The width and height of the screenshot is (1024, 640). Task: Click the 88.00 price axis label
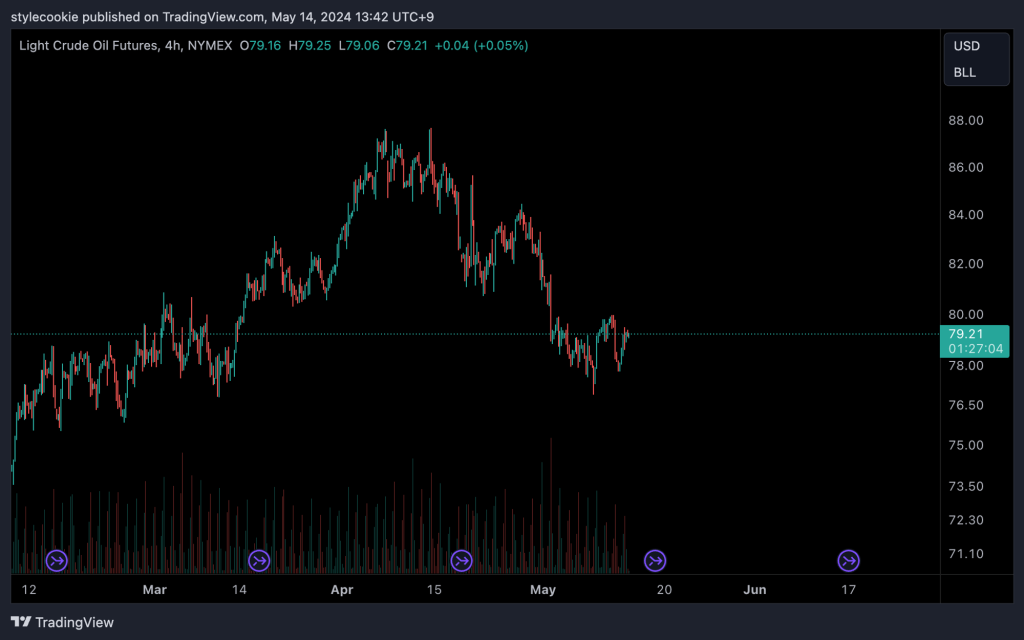pyautogui.click(x=966, y=120)
